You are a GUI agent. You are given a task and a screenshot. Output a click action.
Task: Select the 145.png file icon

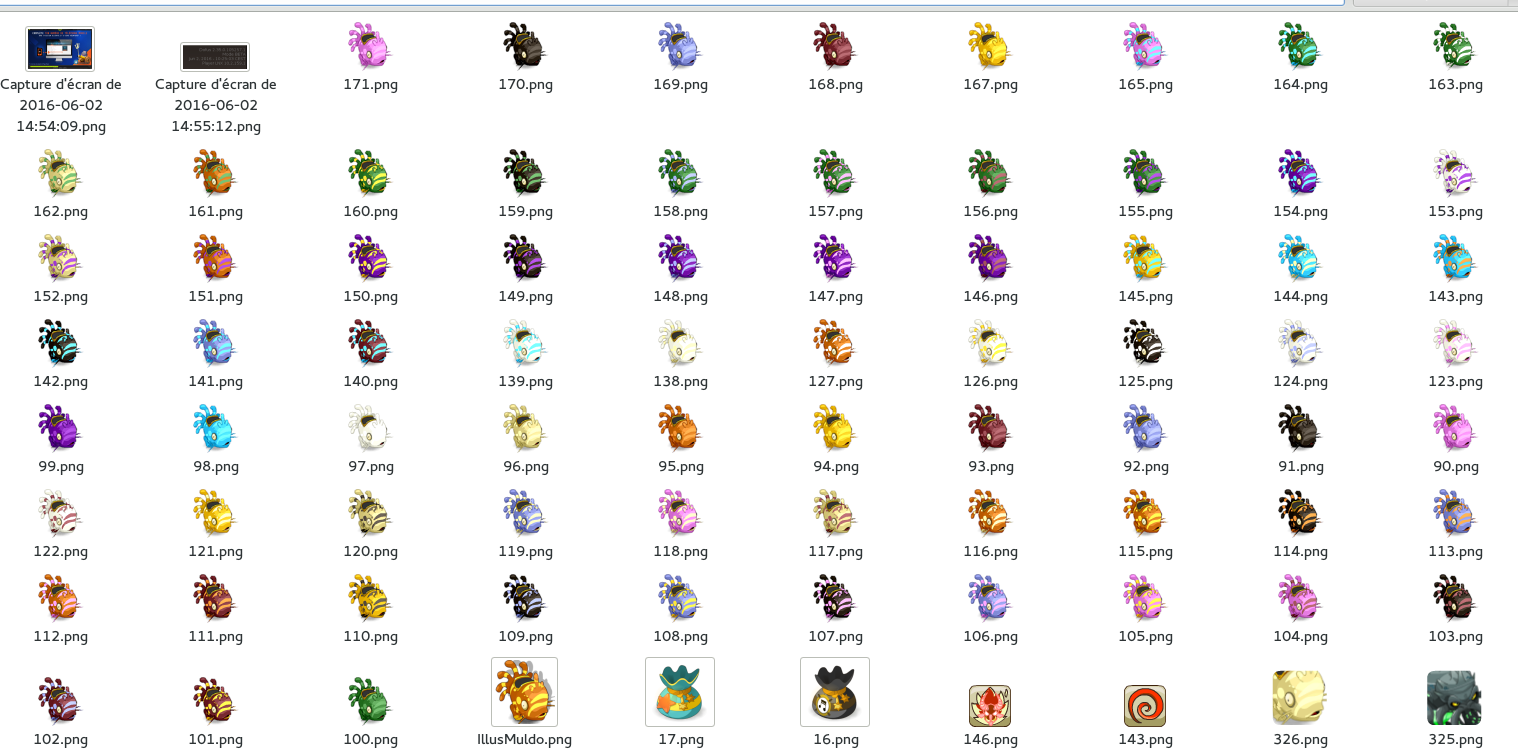tap(1145, 258)
